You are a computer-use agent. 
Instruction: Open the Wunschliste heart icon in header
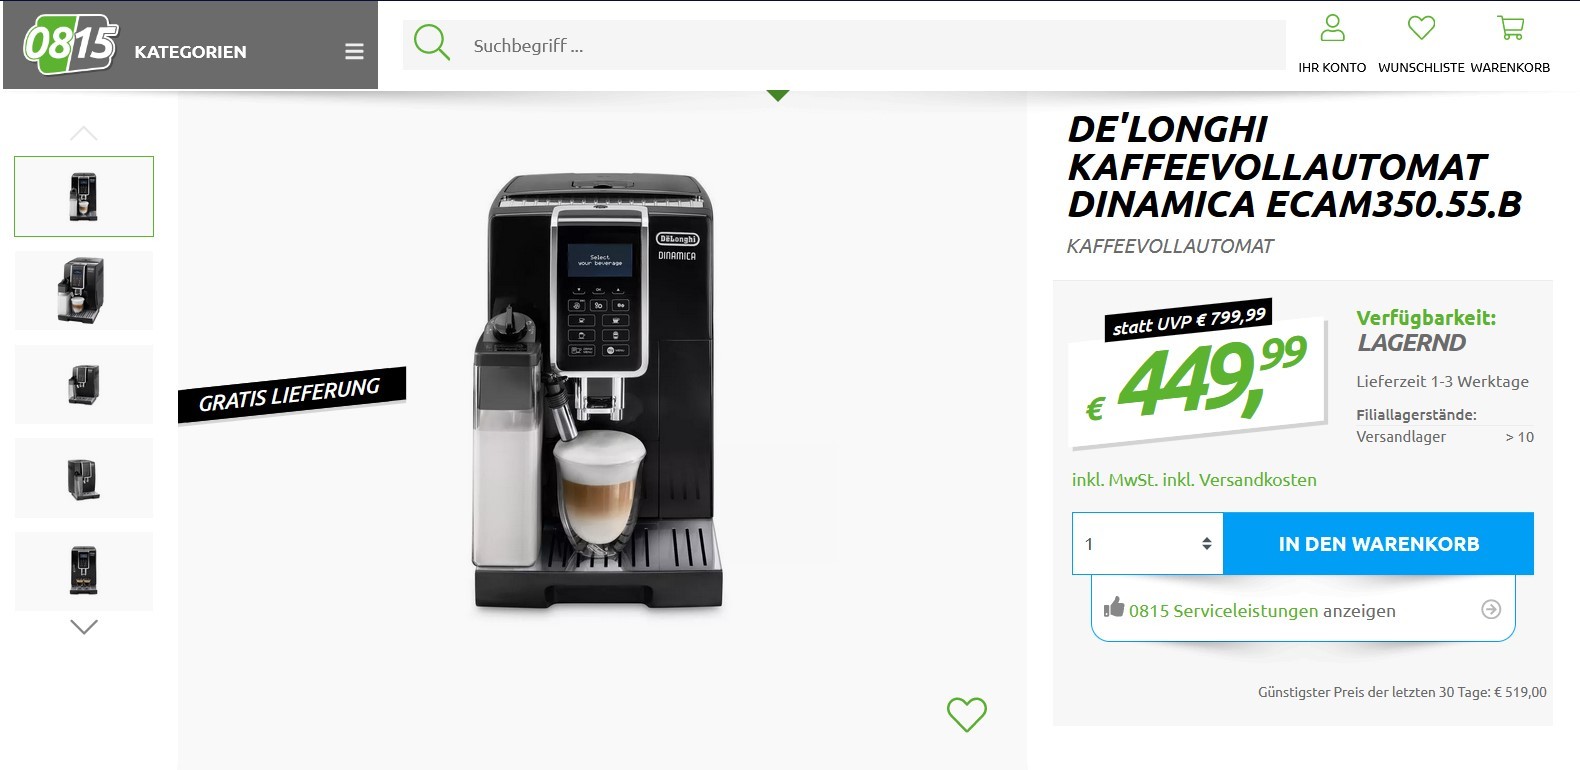pyautogui.click(x=1421, y=28)
